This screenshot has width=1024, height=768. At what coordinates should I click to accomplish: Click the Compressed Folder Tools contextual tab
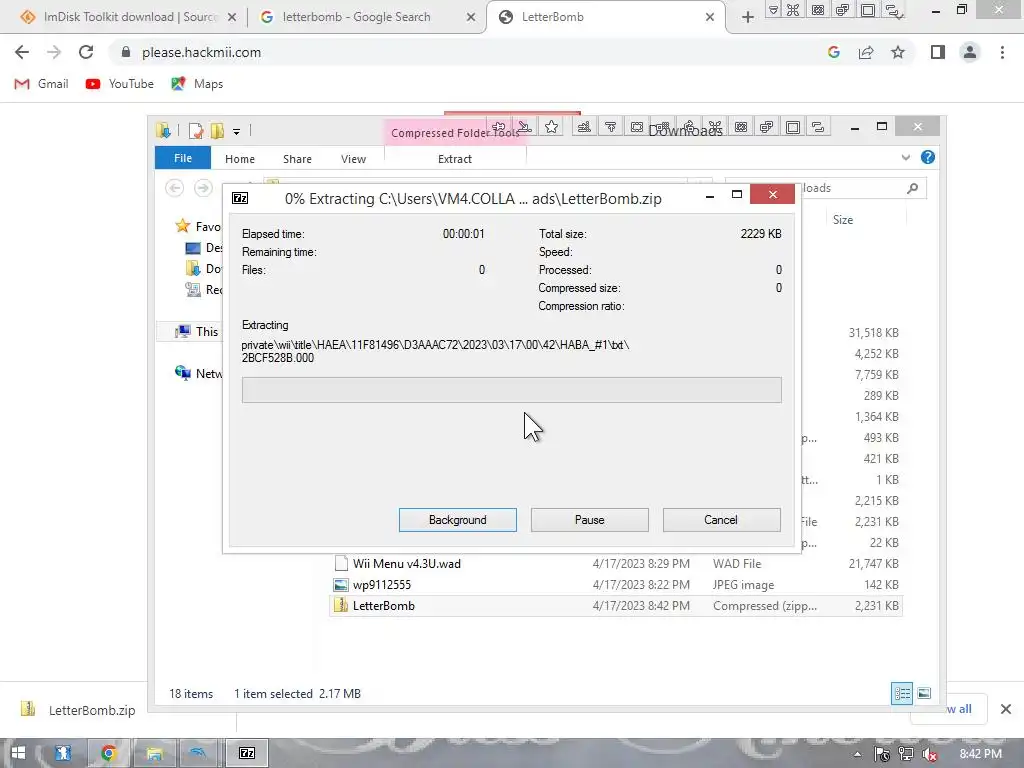[x=455, y=133]
